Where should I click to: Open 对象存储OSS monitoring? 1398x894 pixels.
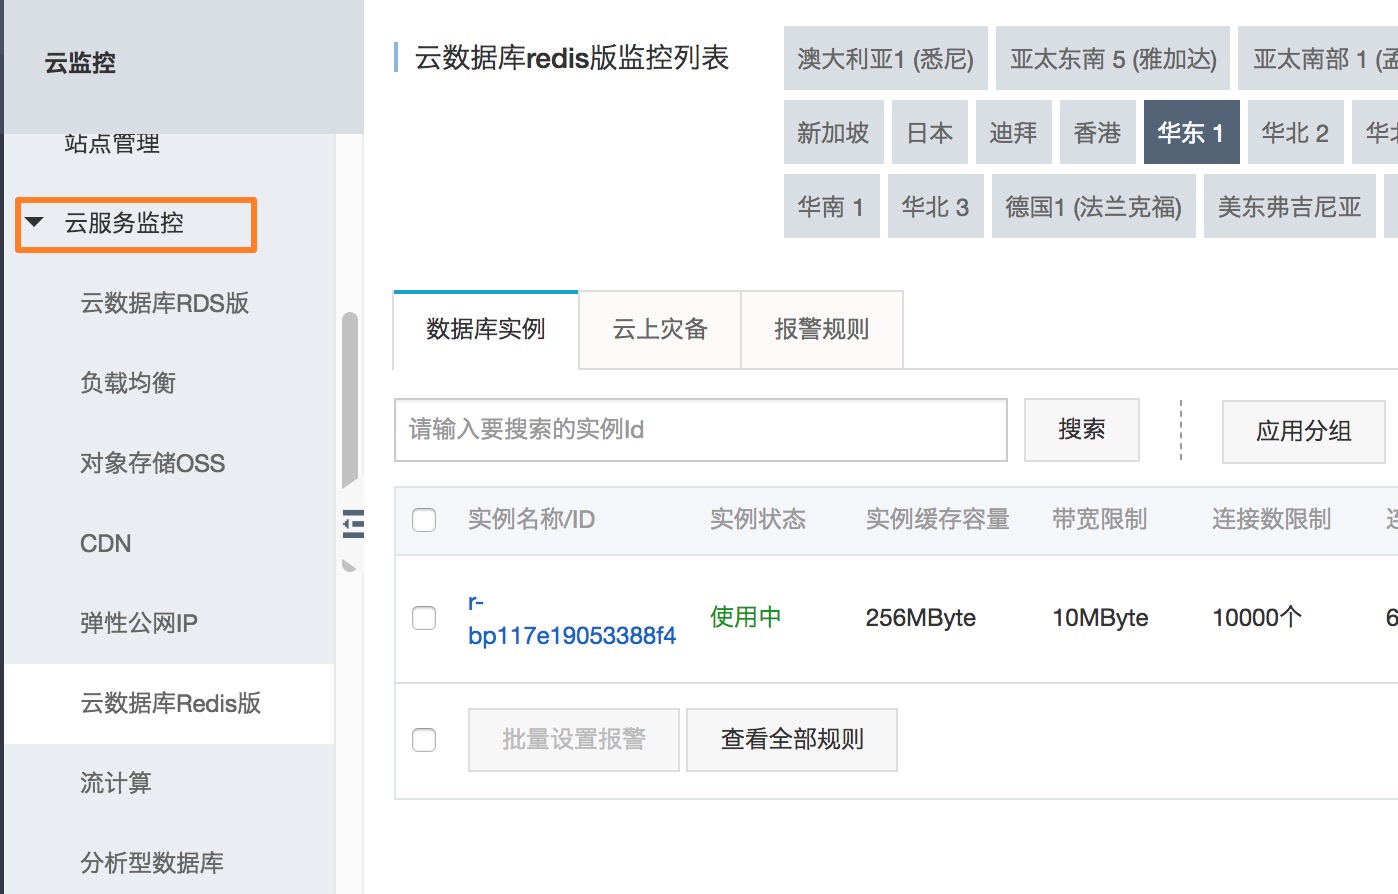pos(152,463)
